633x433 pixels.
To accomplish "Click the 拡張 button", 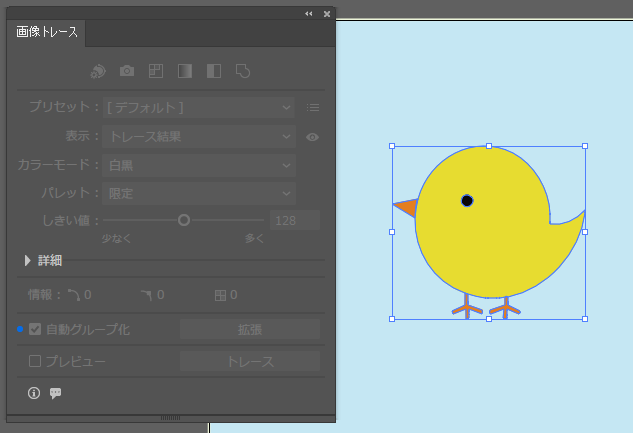I will (x=250, y=329).
